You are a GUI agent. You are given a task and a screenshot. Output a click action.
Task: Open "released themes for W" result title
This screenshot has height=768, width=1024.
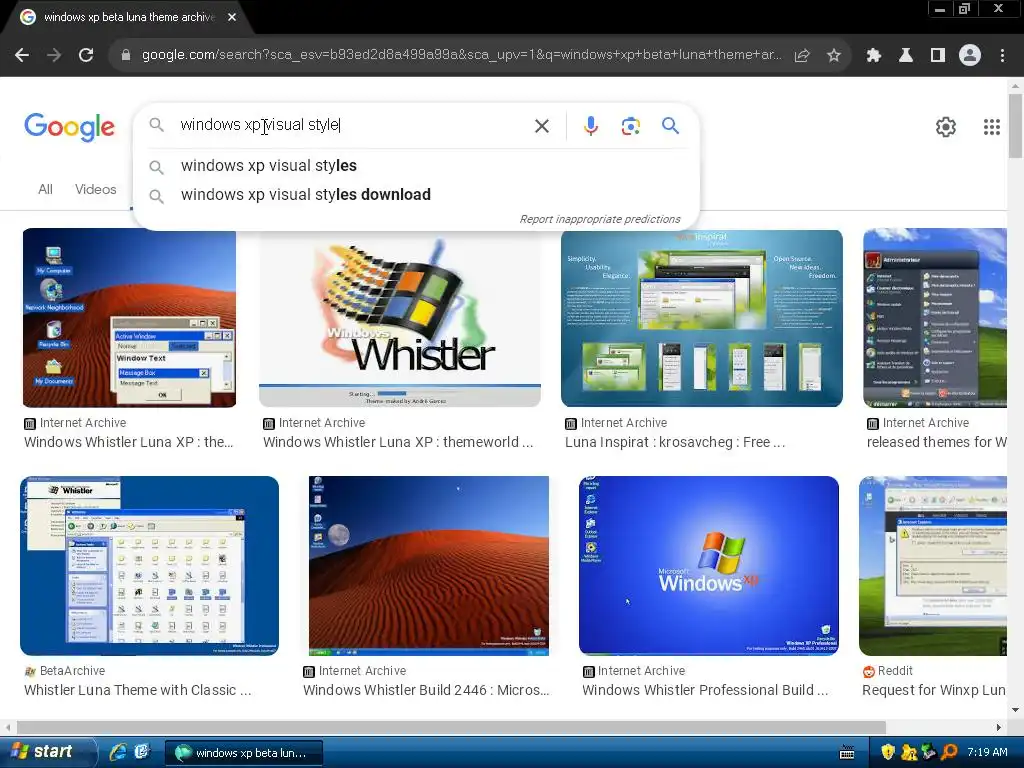(x=936, y=442)
